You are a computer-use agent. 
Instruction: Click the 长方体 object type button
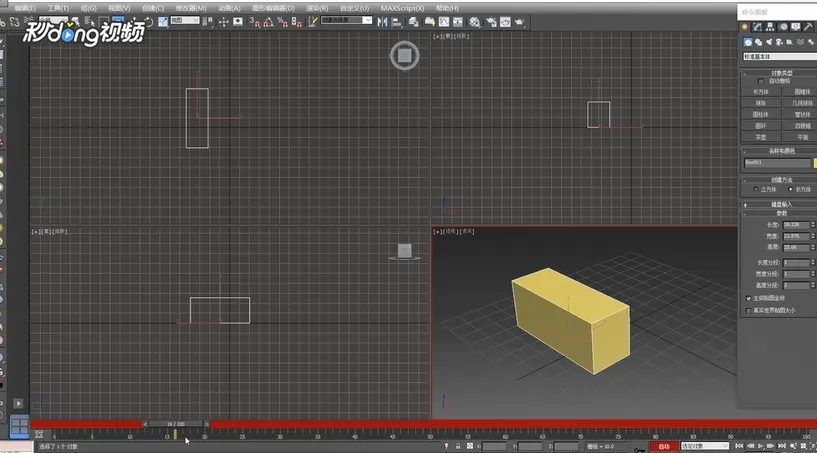coord(761,92)
